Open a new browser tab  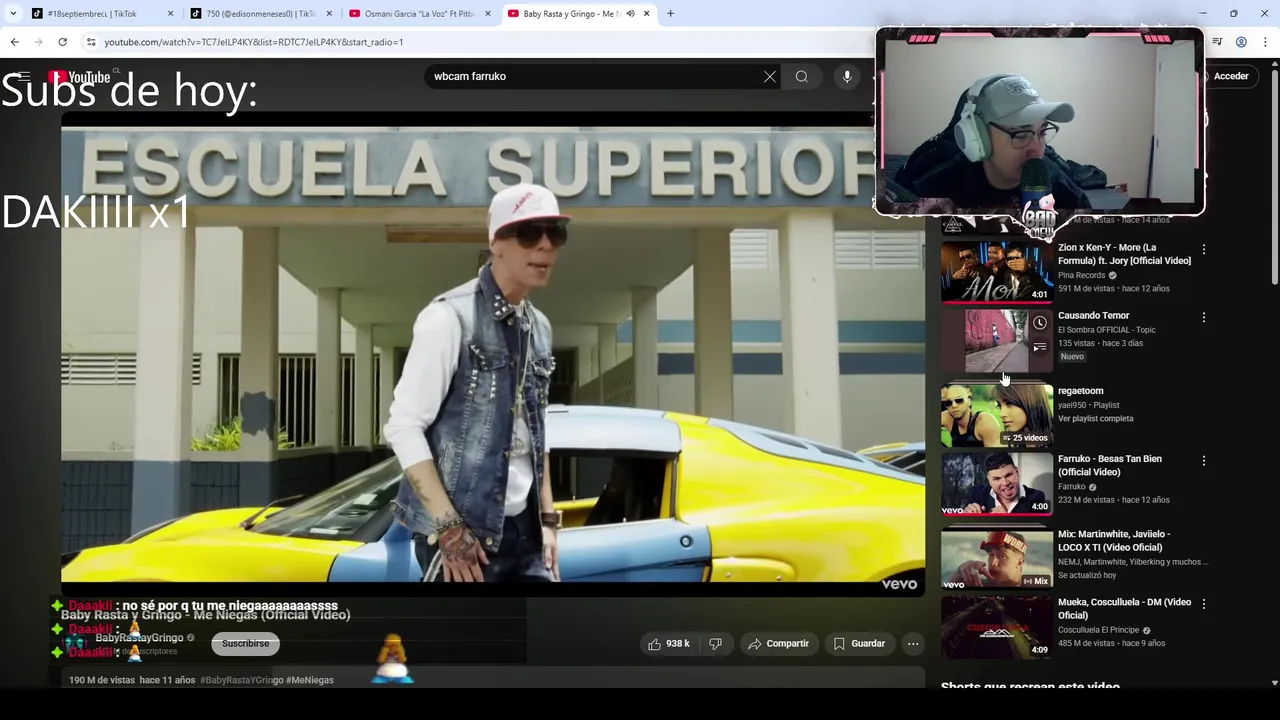(670, 14)
